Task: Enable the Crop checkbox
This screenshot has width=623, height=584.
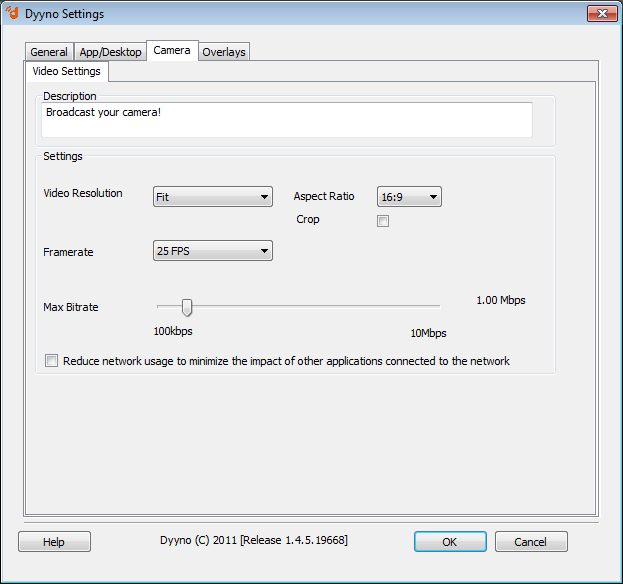Action: [x=383, y=221]
